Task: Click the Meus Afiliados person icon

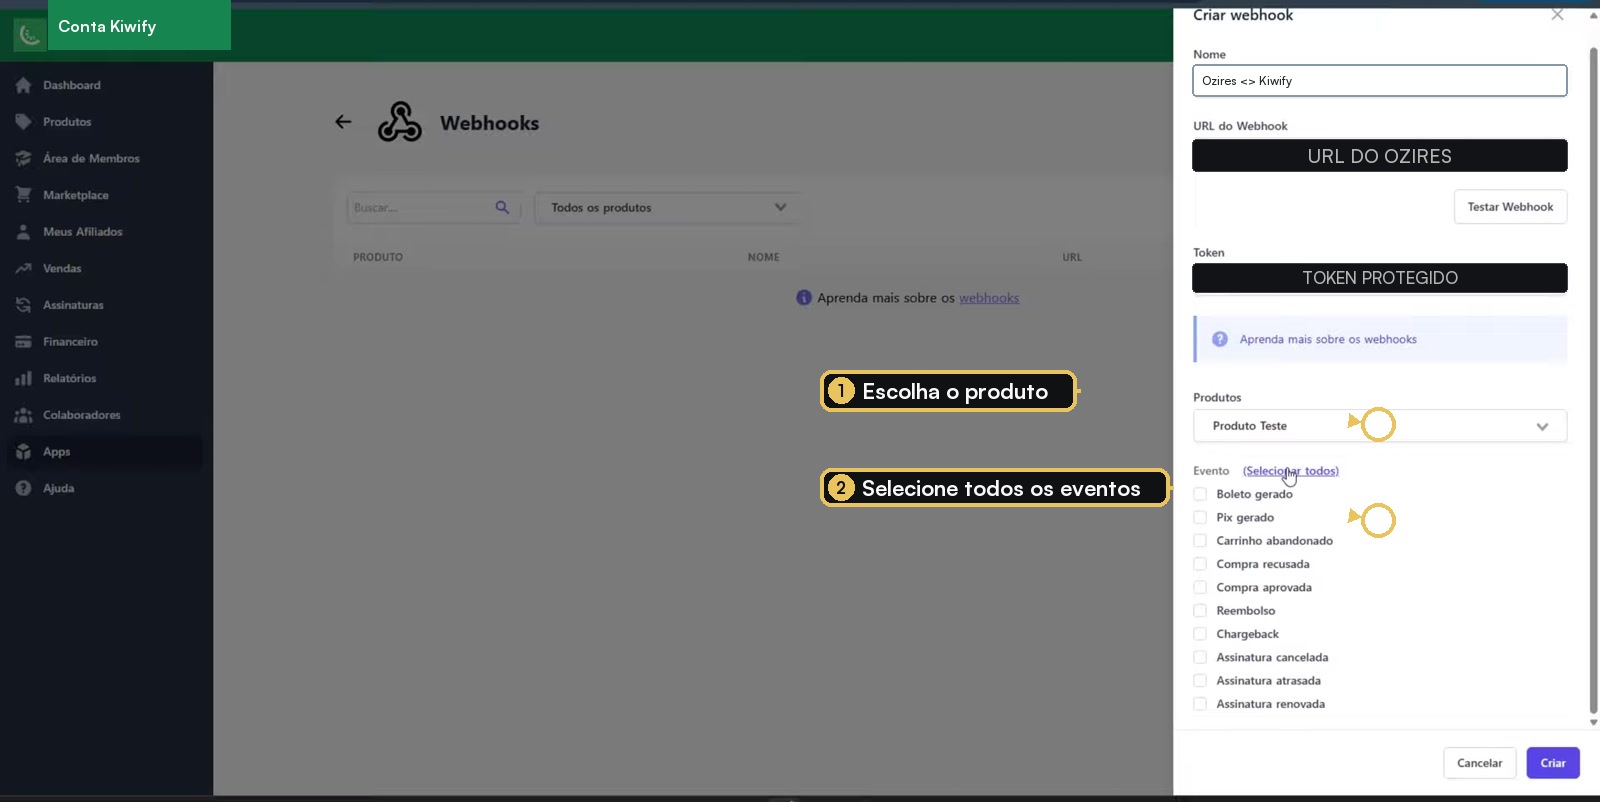Action: pyautogui.click(x=23, y=232)
